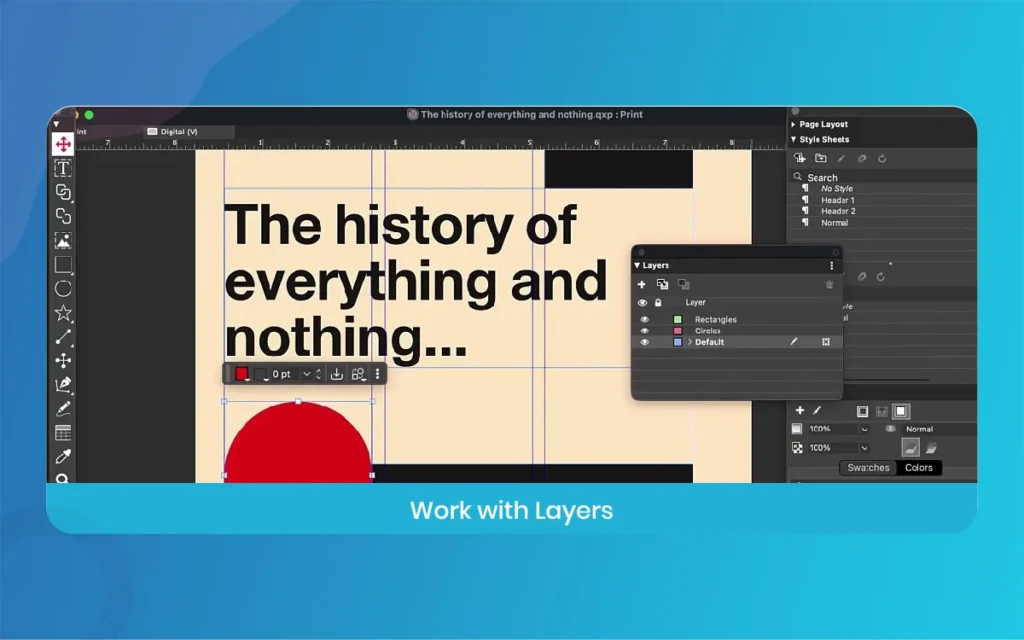Select the Eyedropper tool
The image size is (1024, 640).
click(63, 456)
